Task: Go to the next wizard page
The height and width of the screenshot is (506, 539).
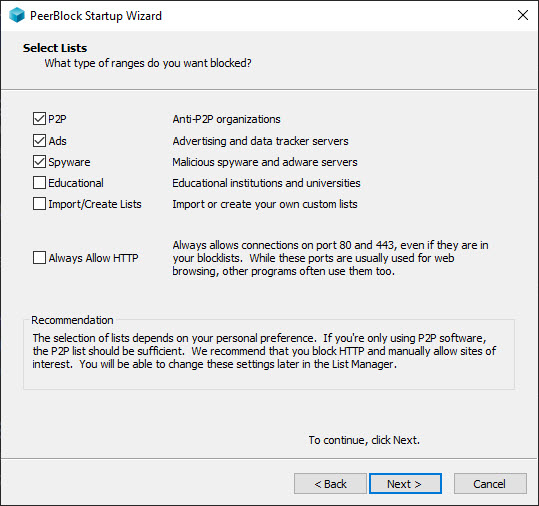Action: point(405,484)
